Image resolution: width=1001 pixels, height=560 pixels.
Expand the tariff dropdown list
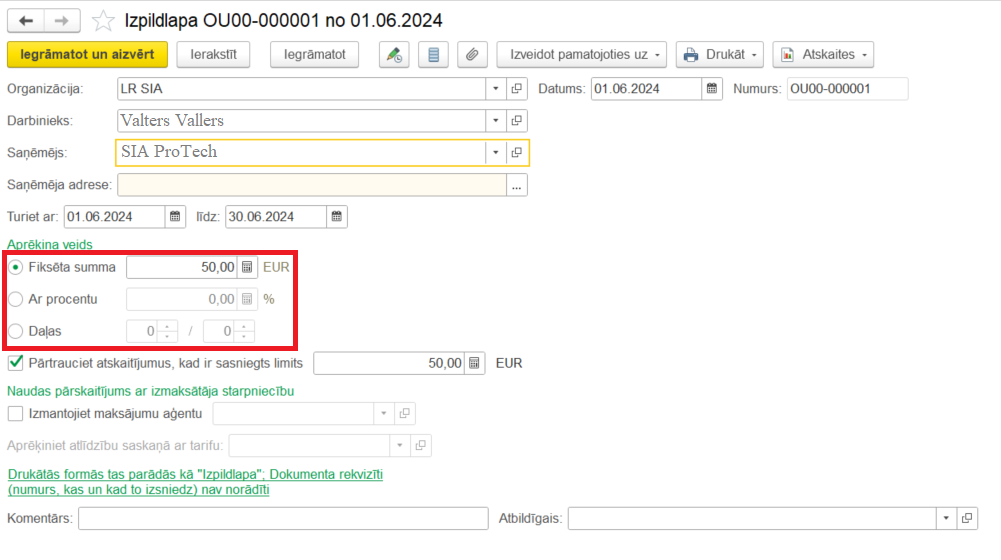(400, 445)
